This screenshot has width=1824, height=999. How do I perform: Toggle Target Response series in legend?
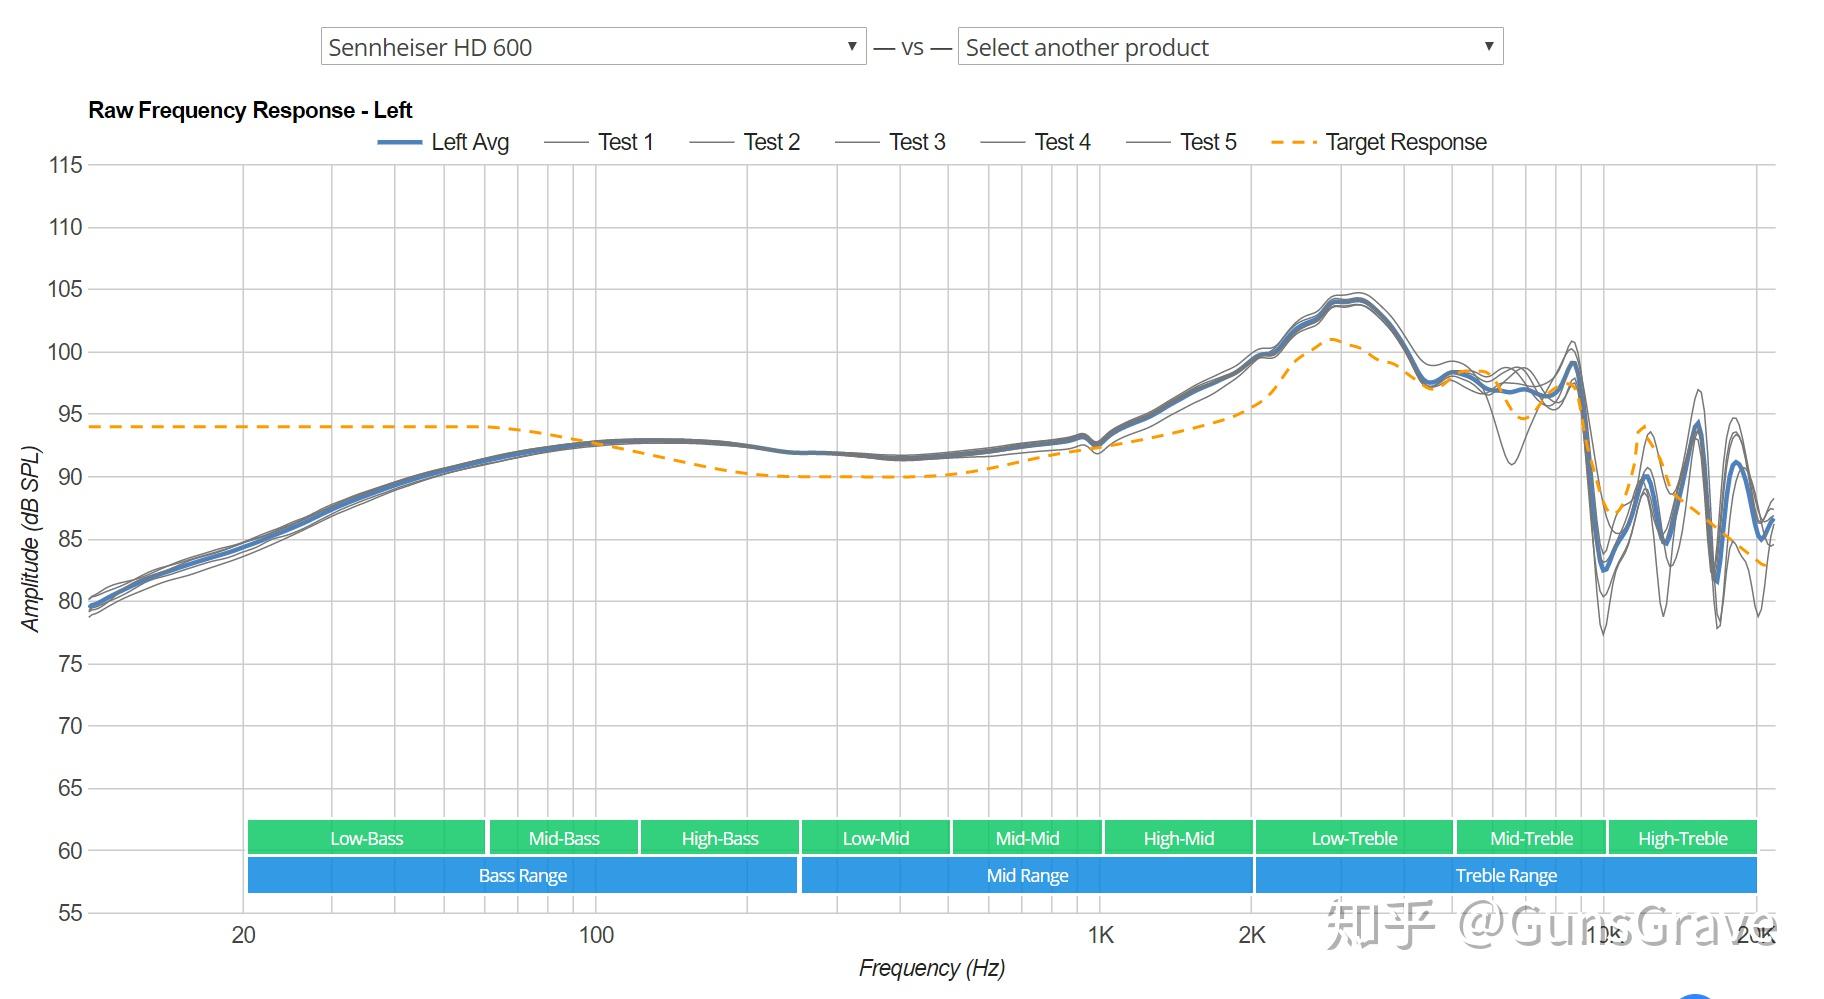pyautogui.click(x=1379, y=142)
